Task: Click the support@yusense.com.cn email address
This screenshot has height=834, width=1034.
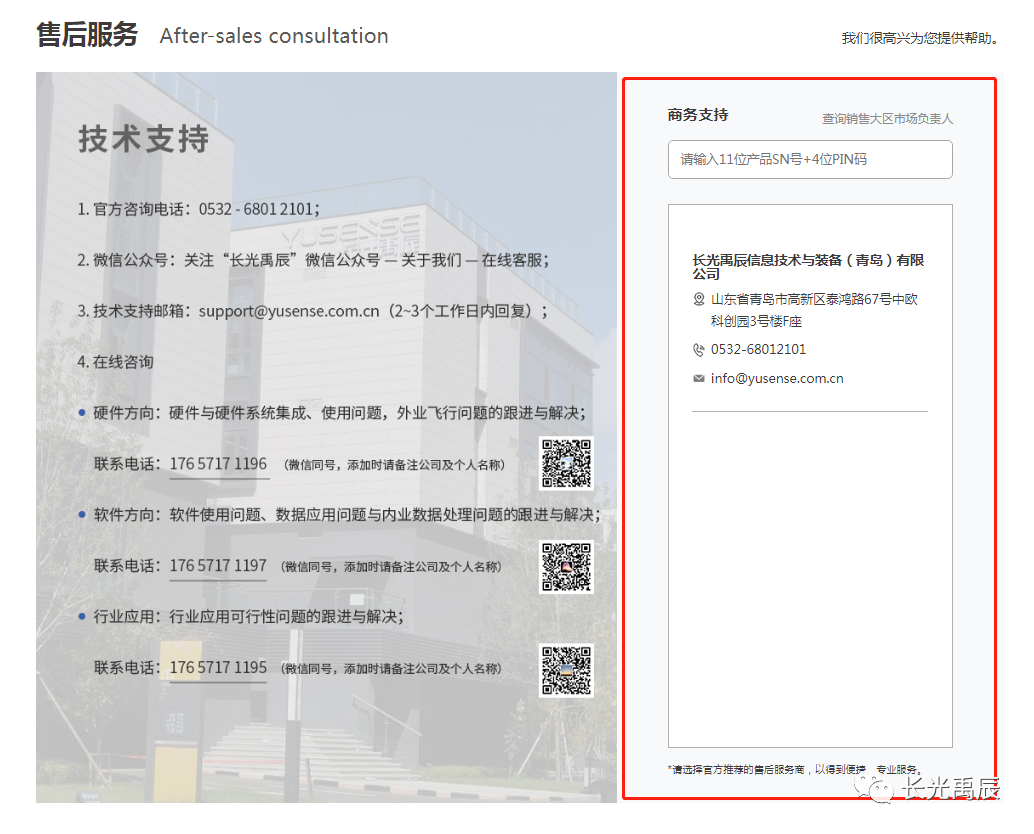Action: (290, 311)
